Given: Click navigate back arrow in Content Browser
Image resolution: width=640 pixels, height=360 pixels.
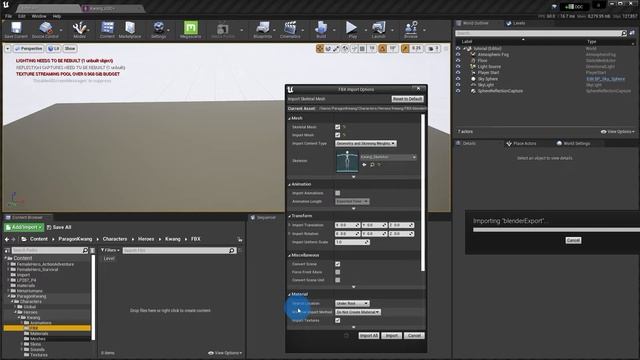Looking at the screenshot, I should click(x=7, y=239).
